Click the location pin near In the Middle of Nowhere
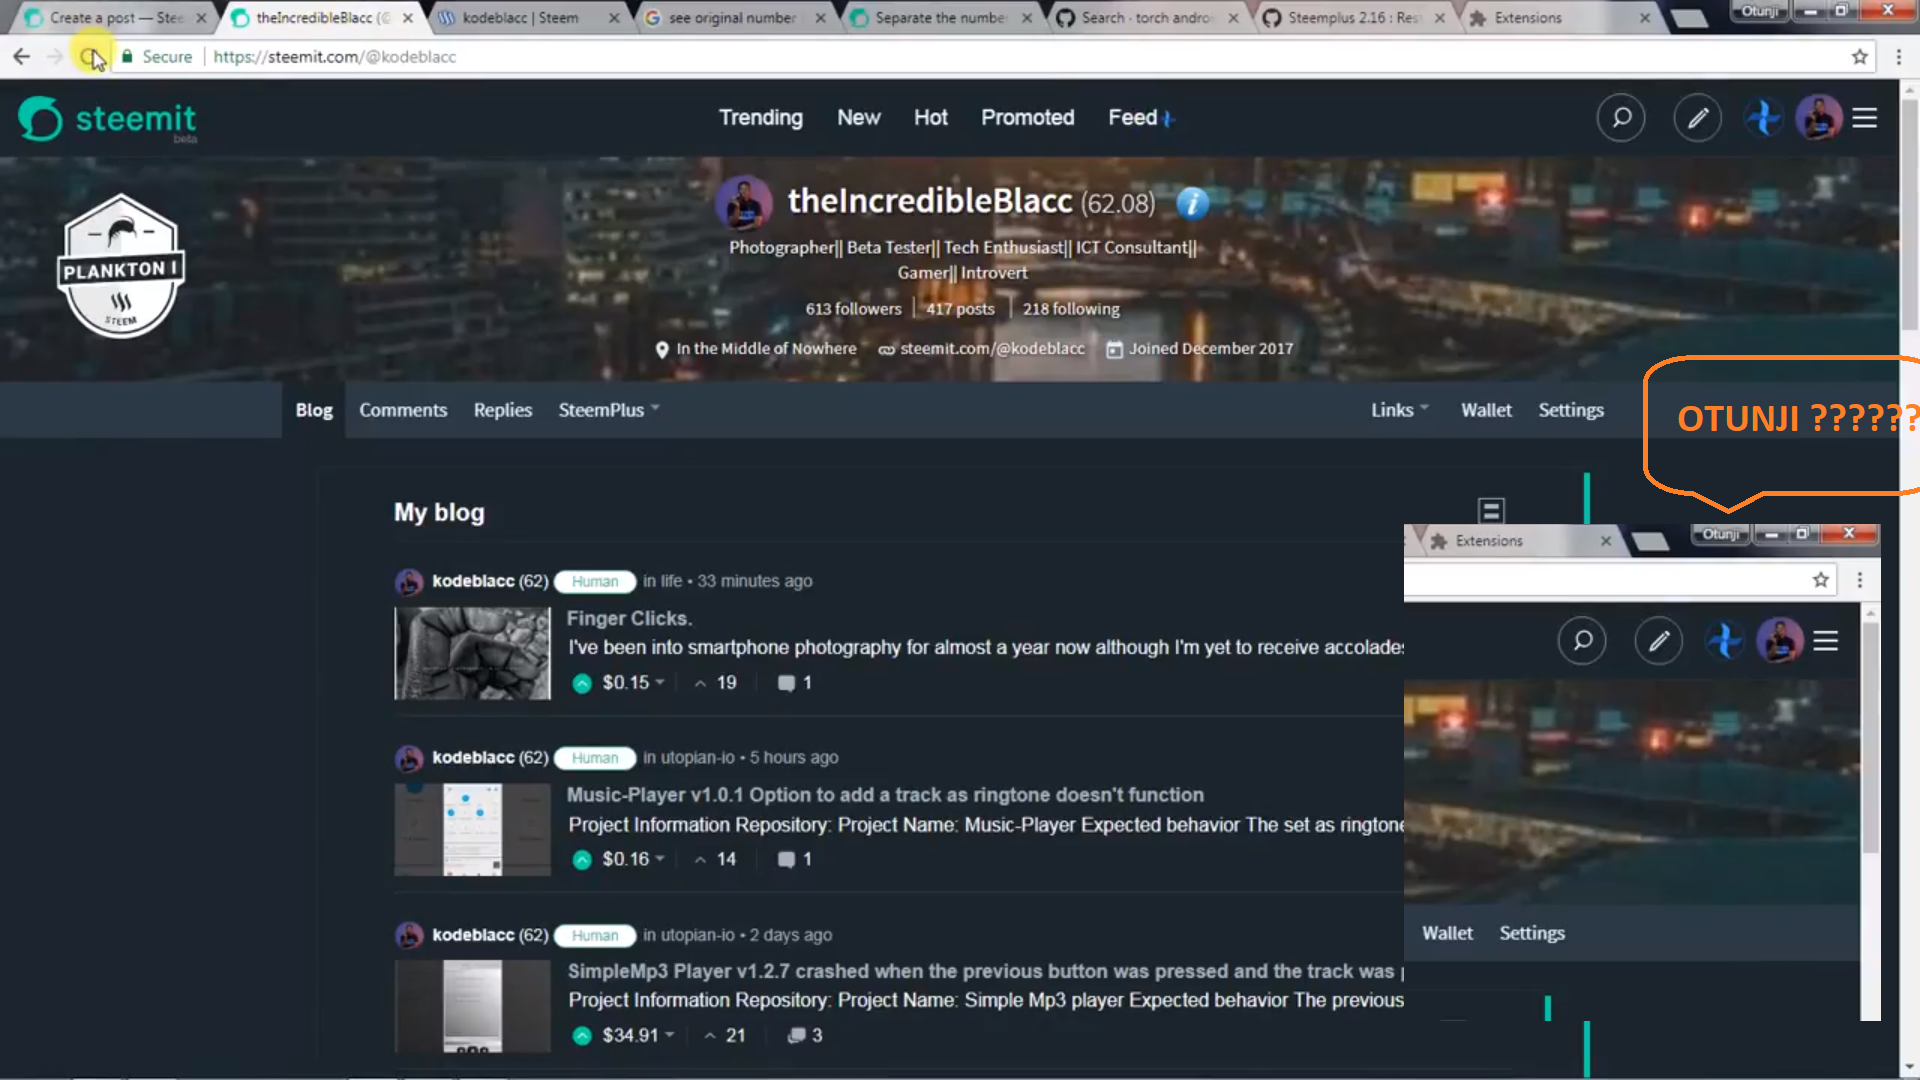Viewport: 1920px width, 1080px height. [x=662, y=349]
